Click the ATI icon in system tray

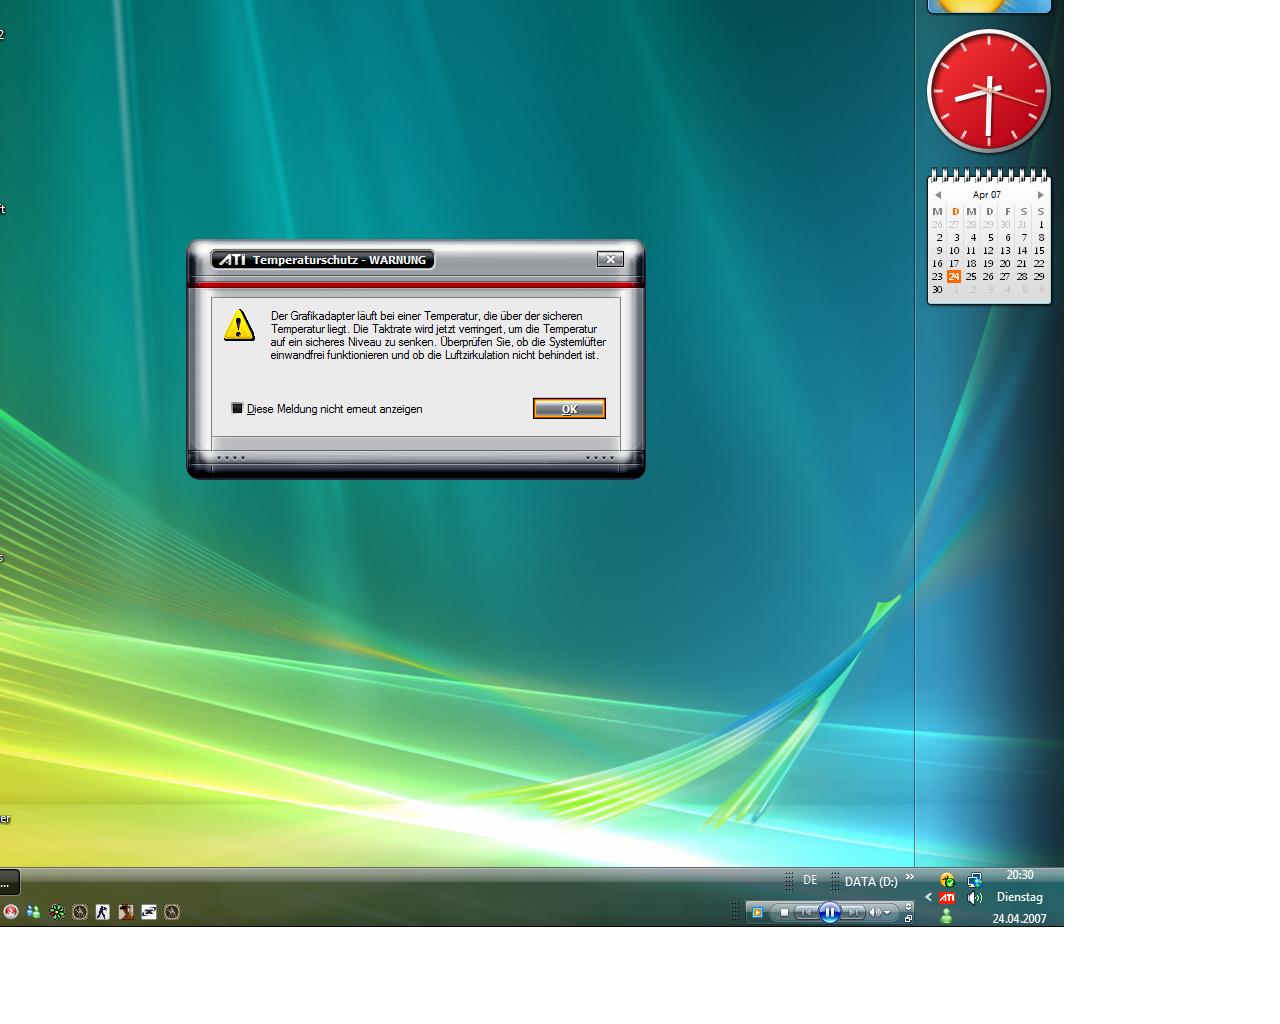click(947, 898)
